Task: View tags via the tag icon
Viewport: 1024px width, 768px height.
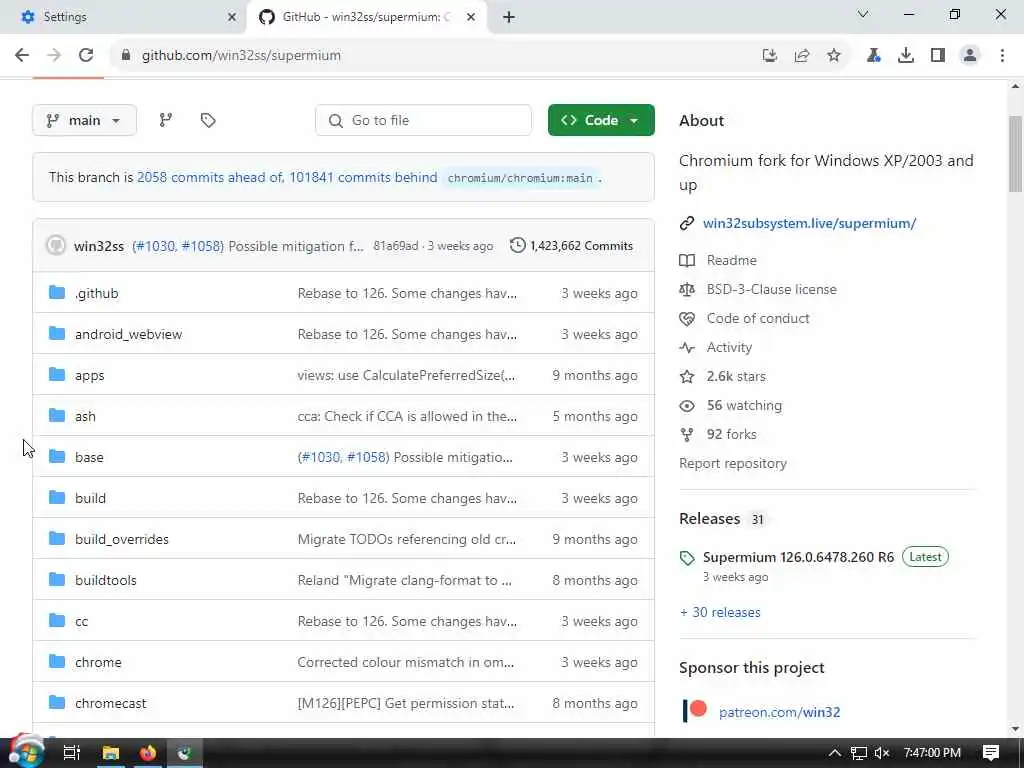Action: (x=208, y=120)
